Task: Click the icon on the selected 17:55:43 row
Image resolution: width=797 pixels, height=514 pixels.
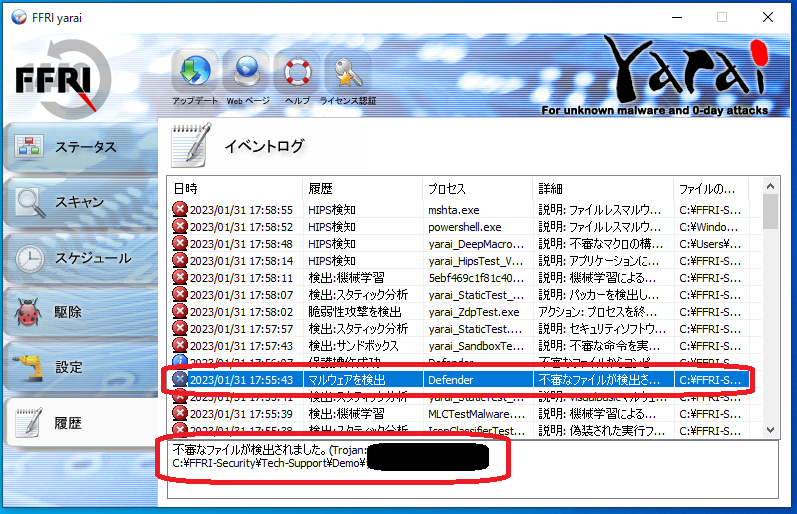Action: coord(179,379)
